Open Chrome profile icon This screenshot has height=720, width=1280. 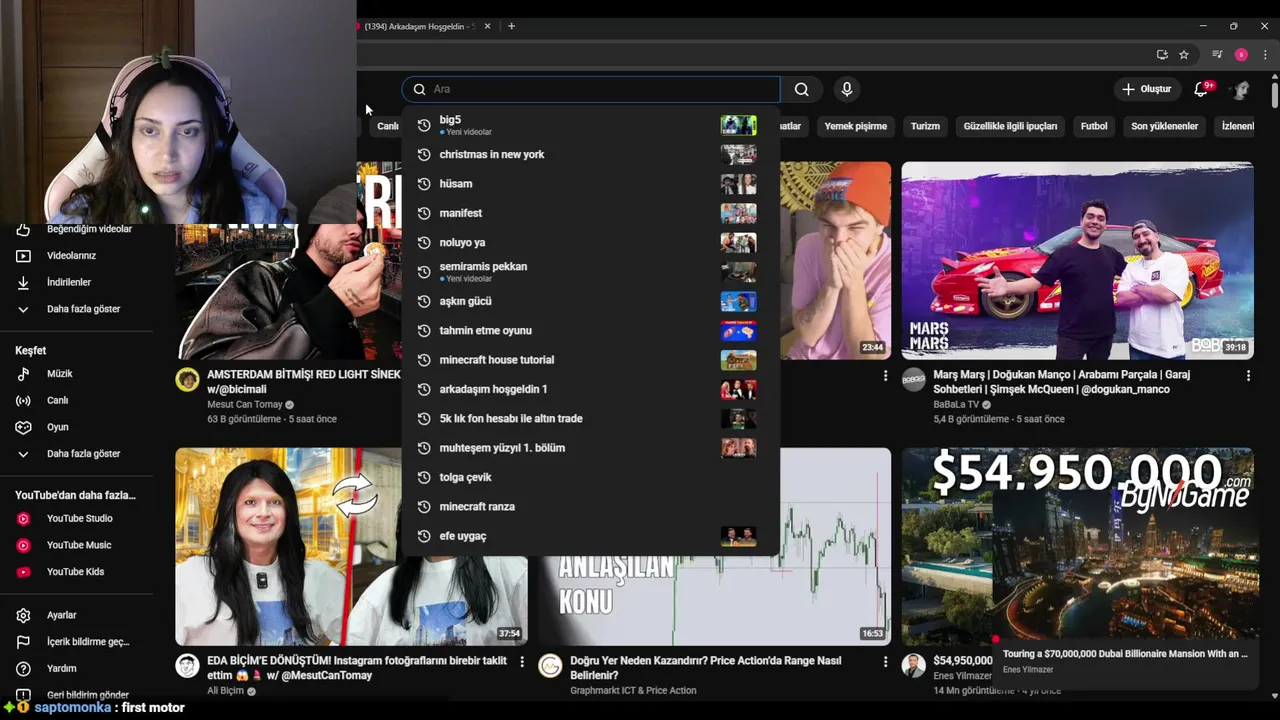1241,55
